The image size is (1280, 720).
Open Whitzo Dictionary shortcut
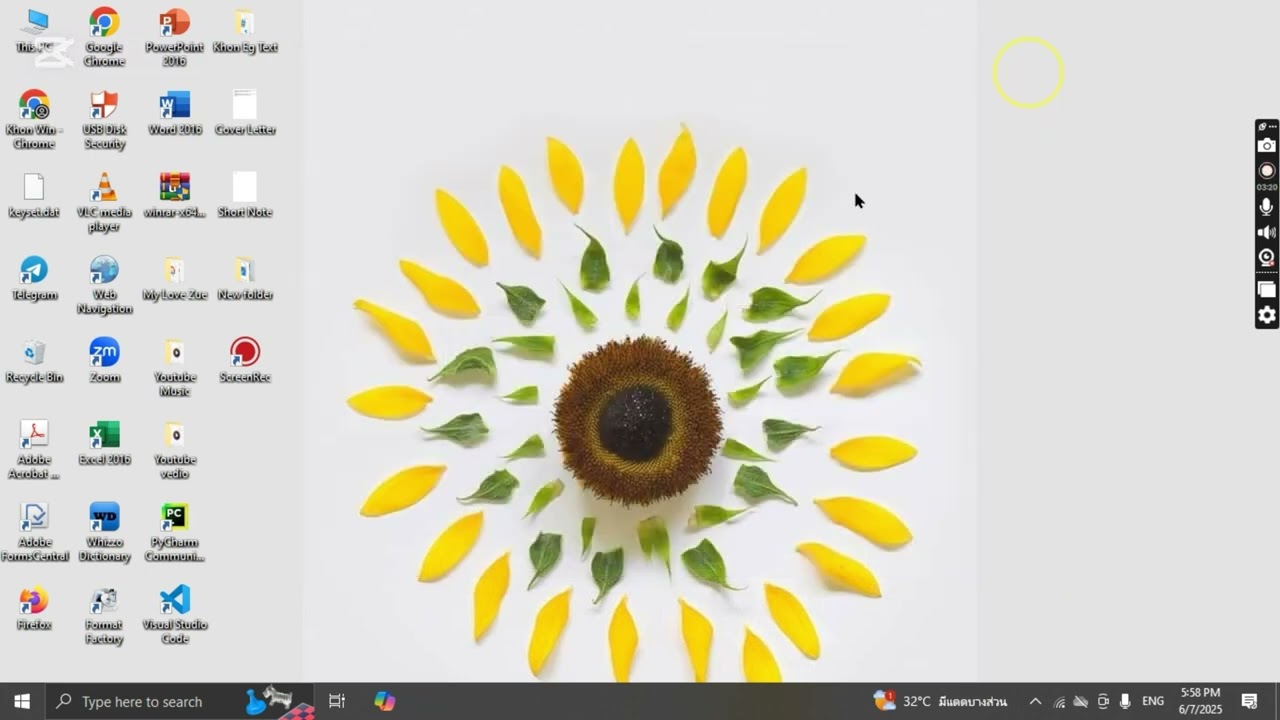coord(104,533)
